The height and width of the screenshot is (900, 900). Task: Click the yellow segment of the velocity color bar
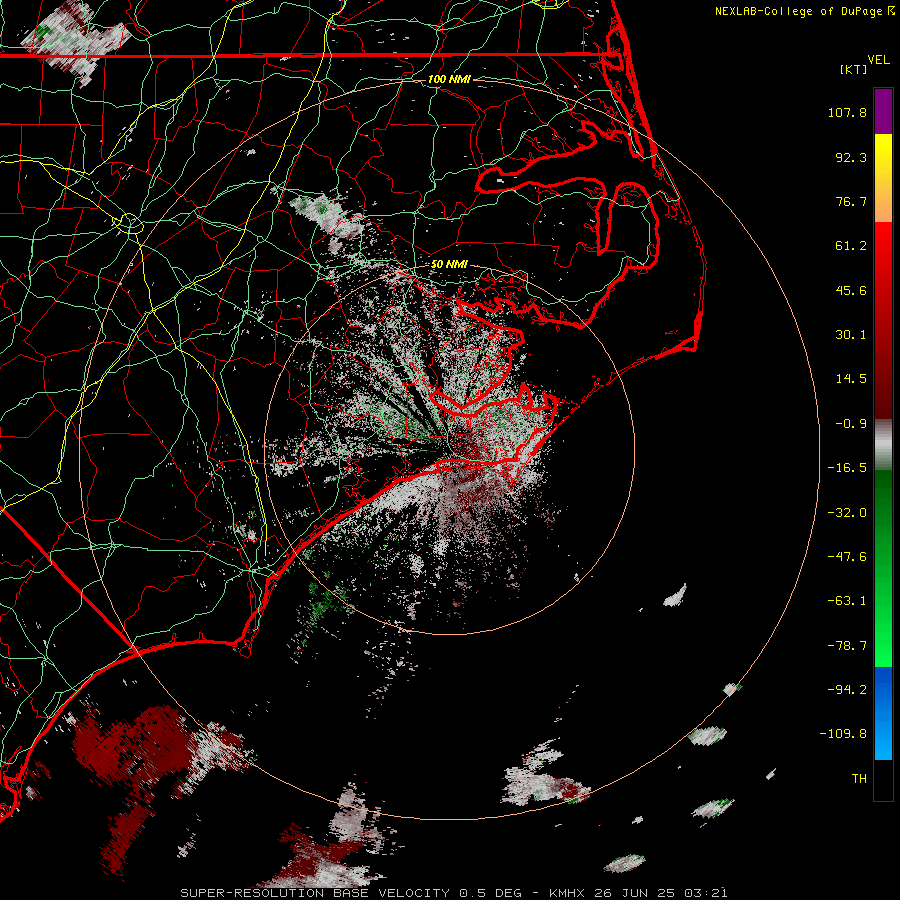pos(883,178)
